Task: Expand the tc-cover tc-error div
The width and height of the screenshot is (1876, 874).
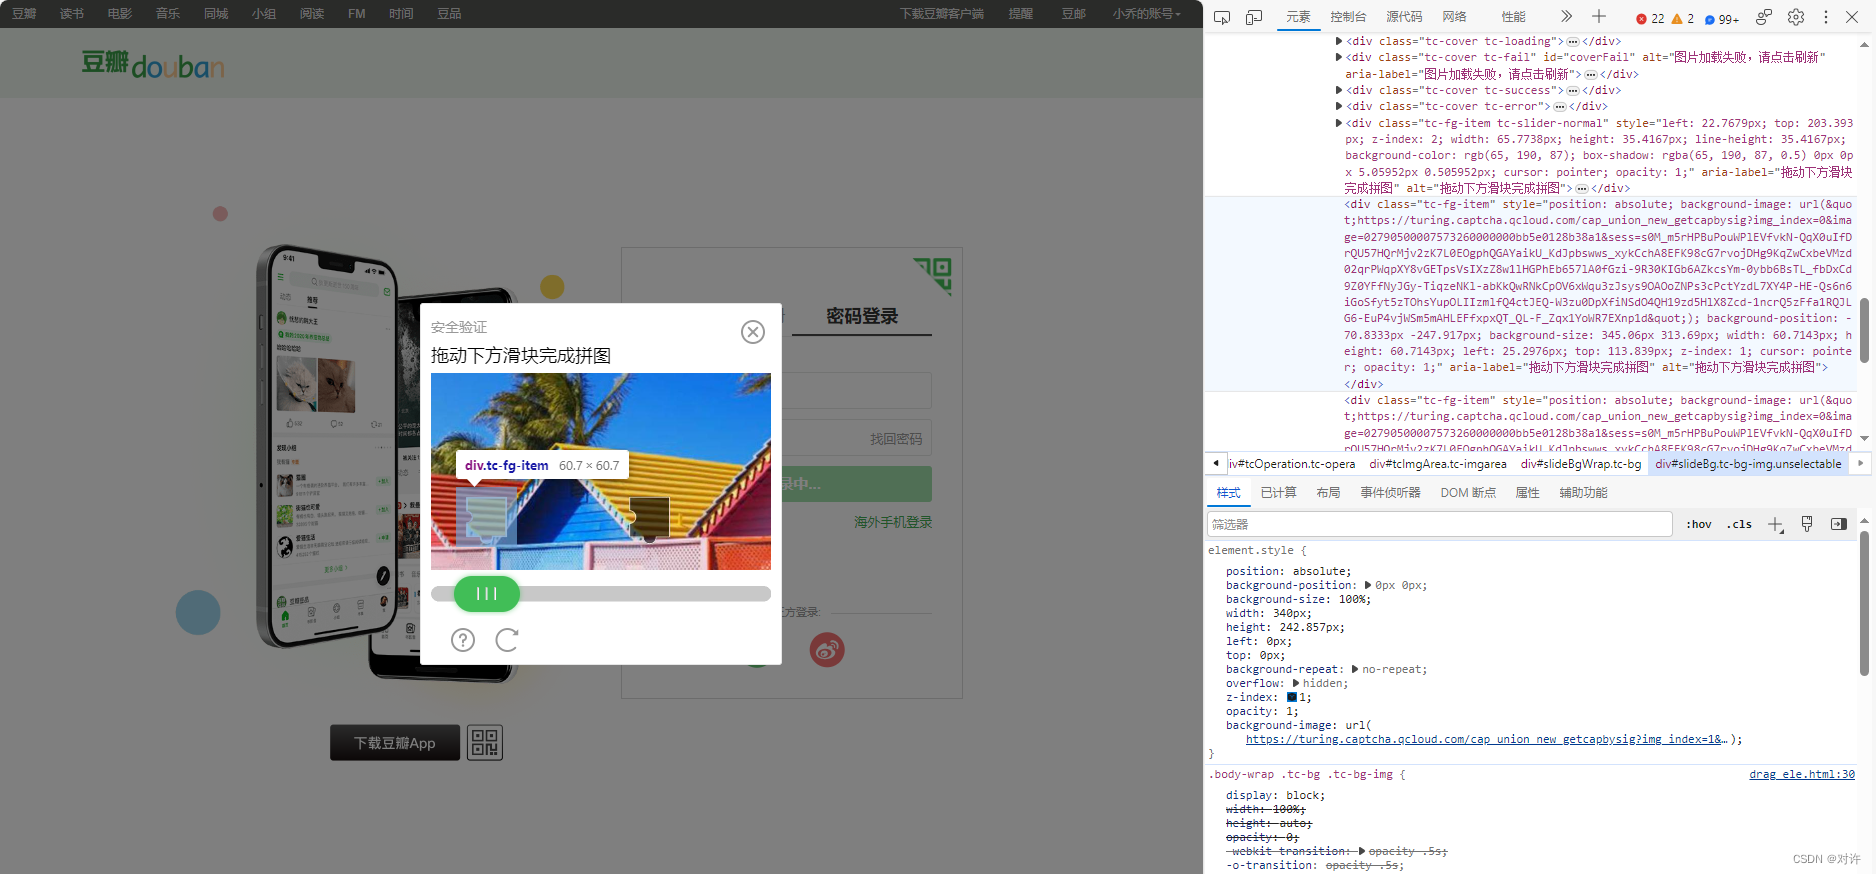Action: click(1339, 106)
